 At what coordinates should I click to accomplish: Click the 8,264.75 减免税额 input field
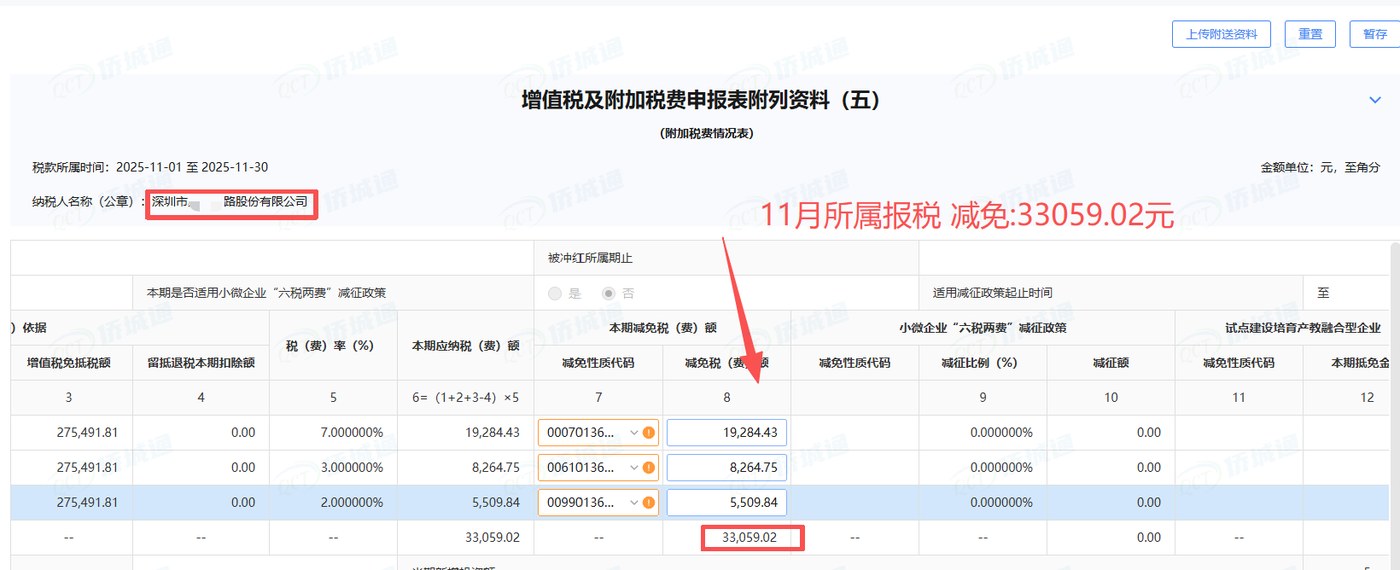pyautogui.click(x=727, y=467)
